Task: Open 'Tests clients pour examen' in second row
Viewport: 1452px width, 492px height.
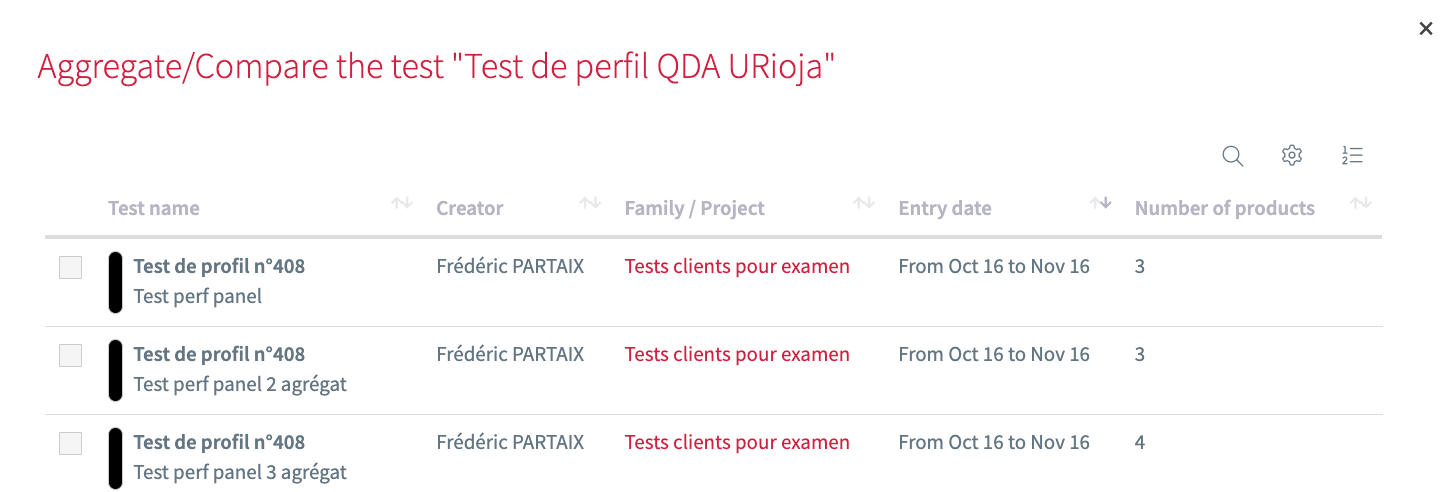Action: tap(737, 354)
